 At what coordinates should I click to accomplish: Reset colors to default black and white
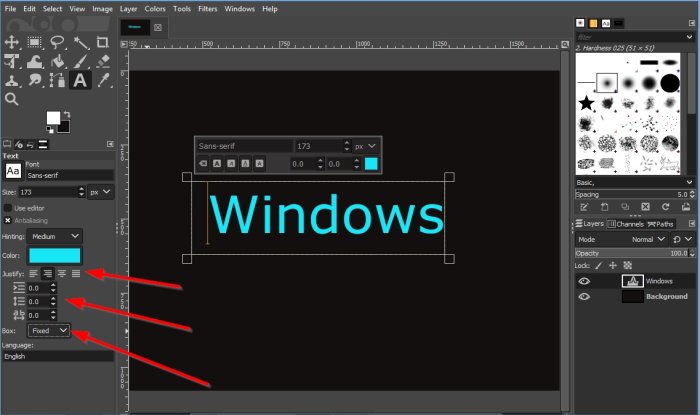pyautogui.click(x=49, y=130)
